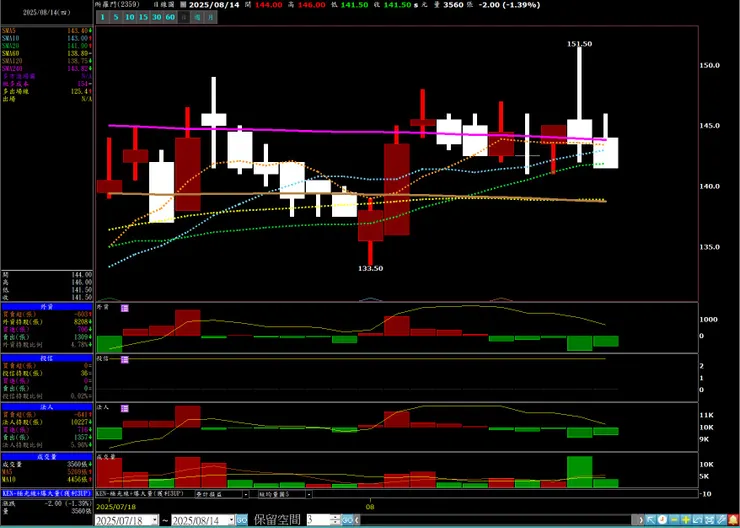This screenshot has height=528, width=740.
Task: Click the 135.0 price axis label
Action: 709,247
